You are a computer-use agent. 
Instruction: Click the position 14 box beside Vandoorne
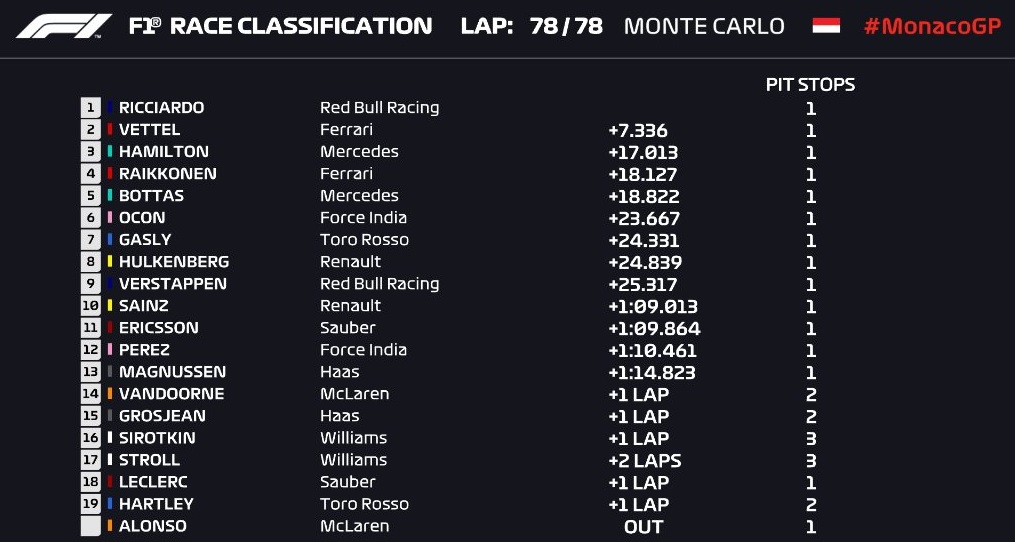(91, 394)
